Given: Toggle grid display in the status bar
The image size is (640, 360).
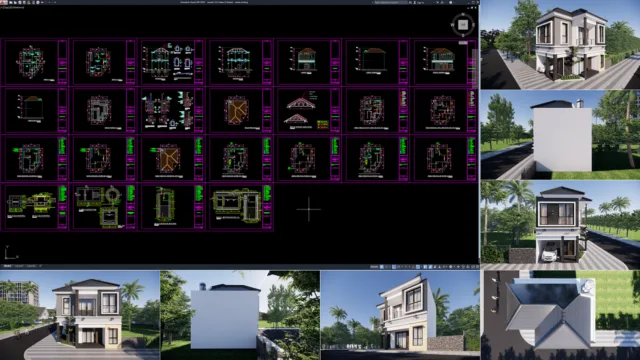Looking at the screenshot, I should tap(382, 267).
